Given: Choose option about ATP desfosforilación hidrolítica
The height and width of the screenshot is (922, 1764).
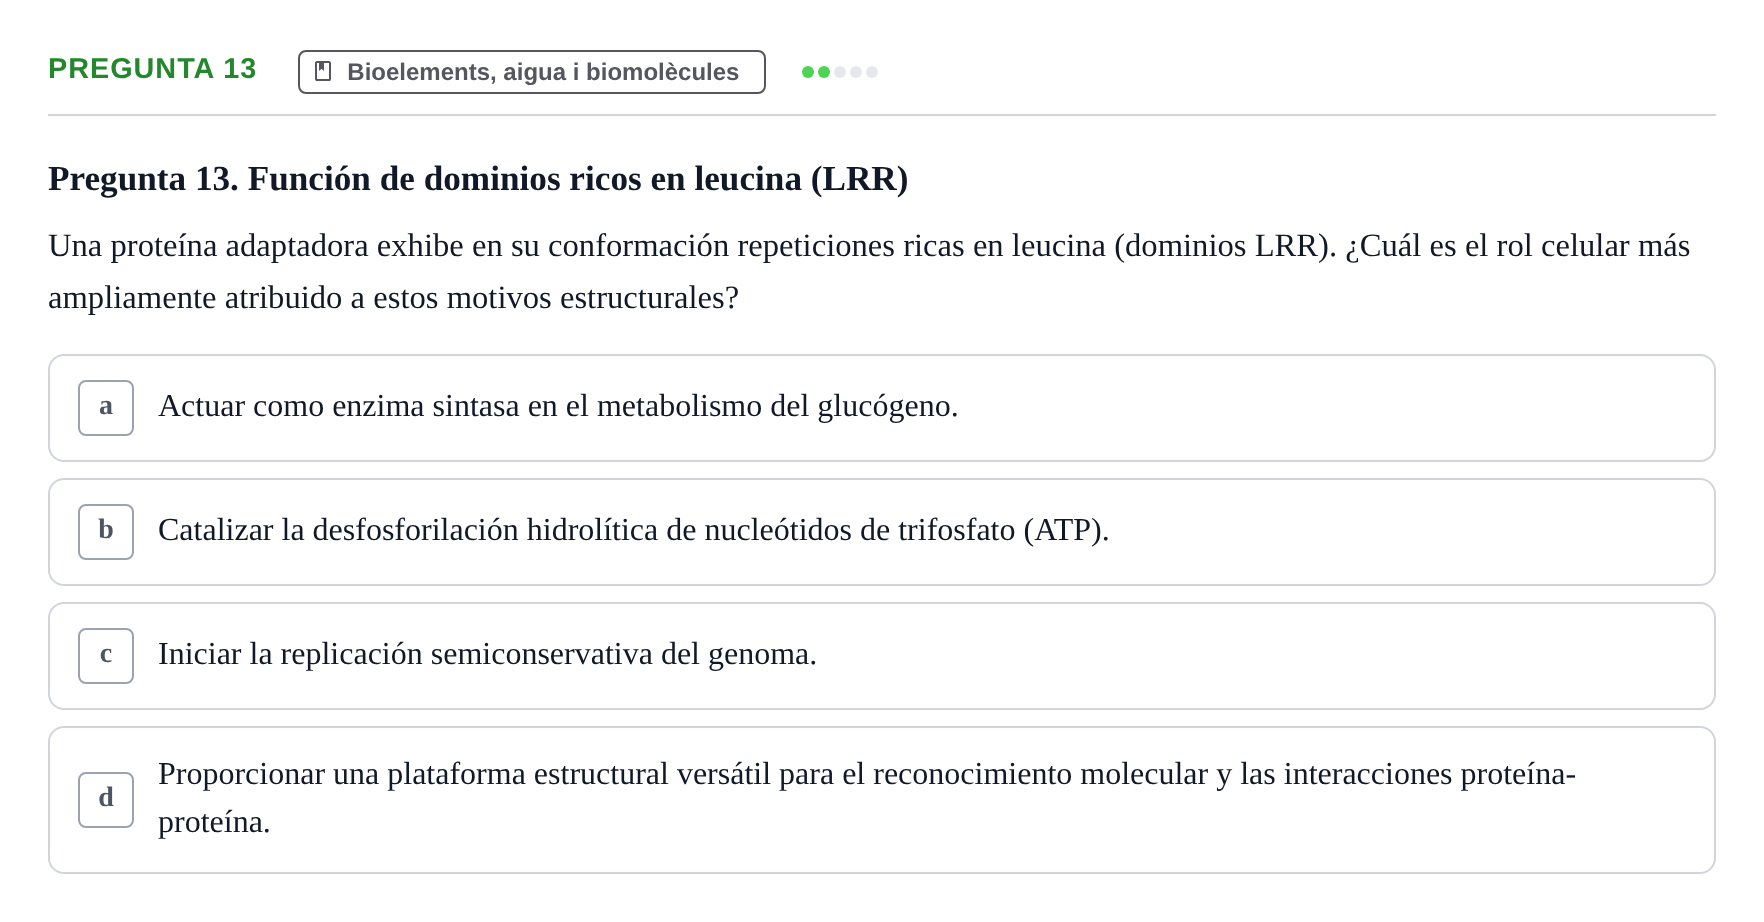Looking at the screenshot, I should [x=882, y=532].
